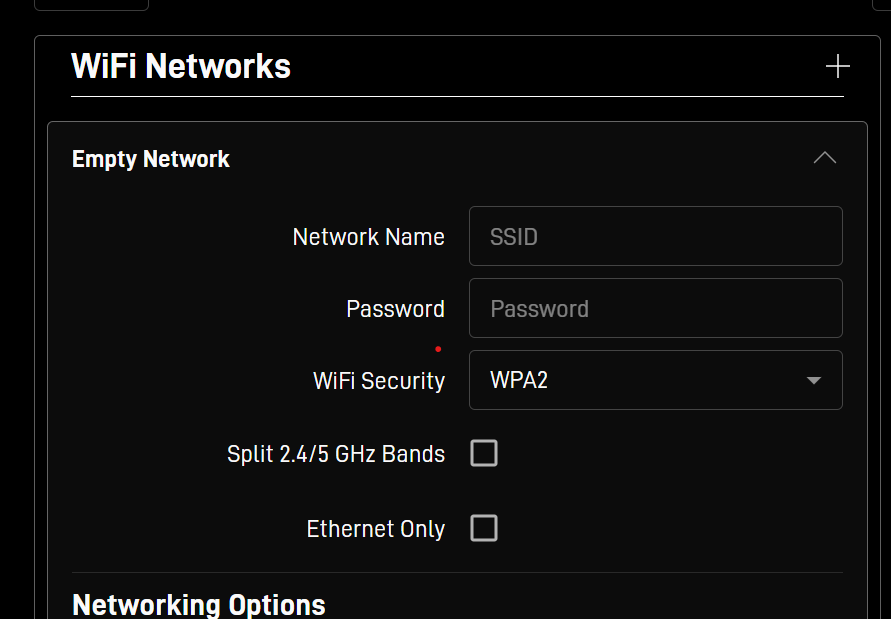Click the Split 2.4/5 GHz Bands label
Image resolution: width=891 pixels, height=619 pixels.
click(336, 454)
